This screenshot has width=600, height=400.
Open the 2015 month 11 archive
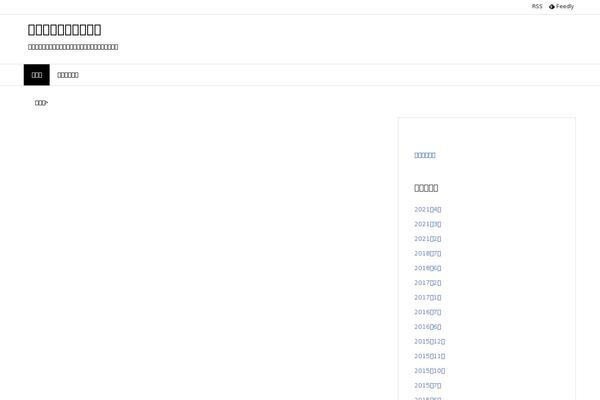click(429, 356)
